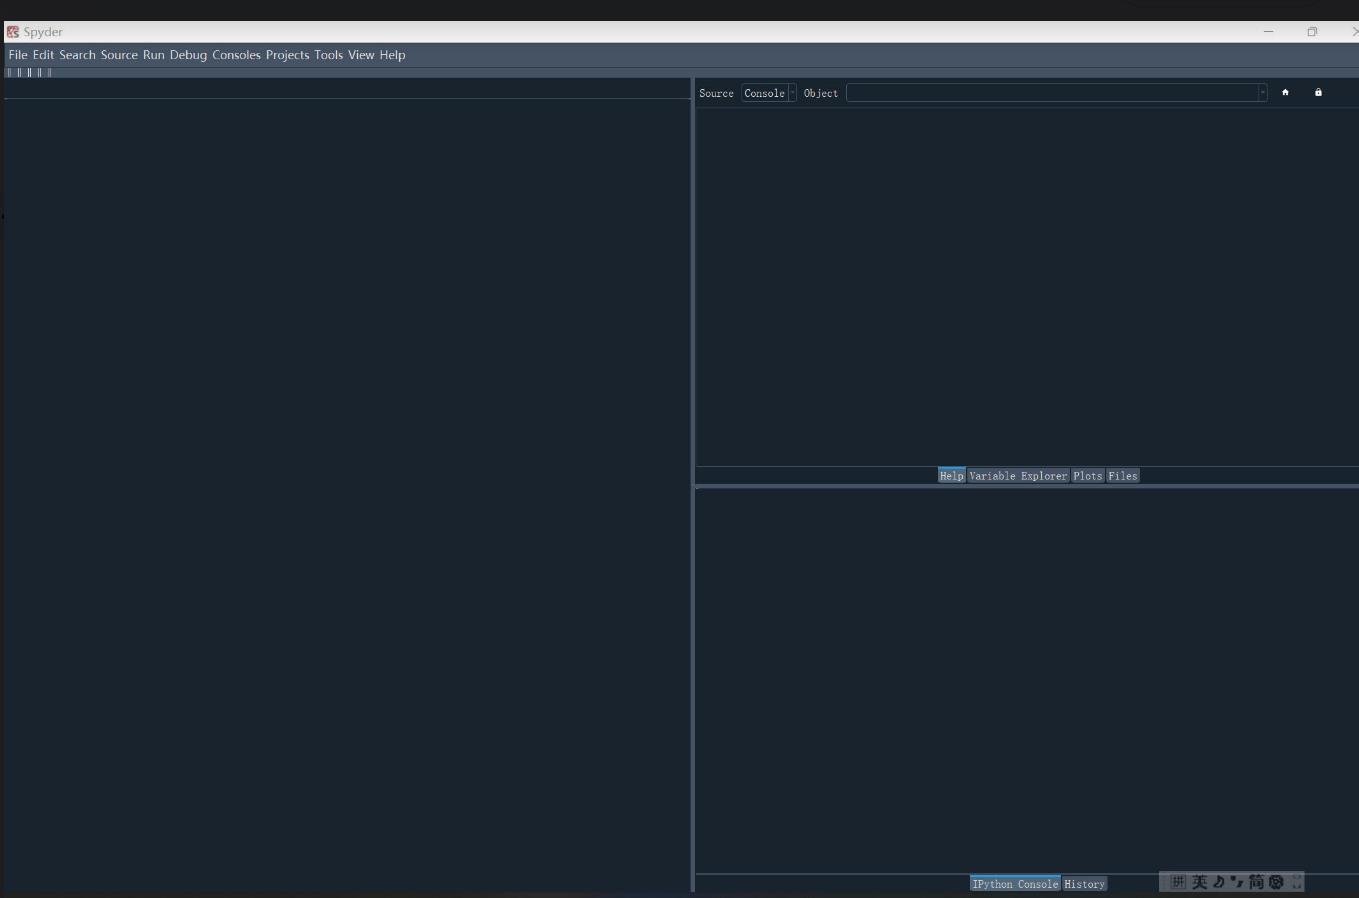Open the Run menu
The height and width of the screenshot is (898, 1359).
pos(155,55)
